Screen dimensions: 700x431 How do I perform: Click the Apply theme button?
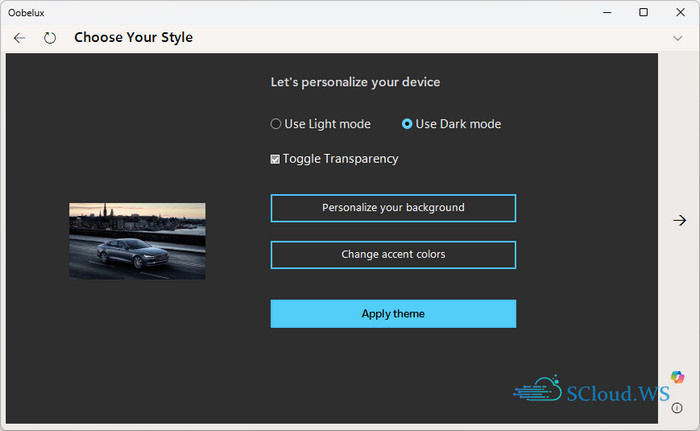click(x=393, y=314)
